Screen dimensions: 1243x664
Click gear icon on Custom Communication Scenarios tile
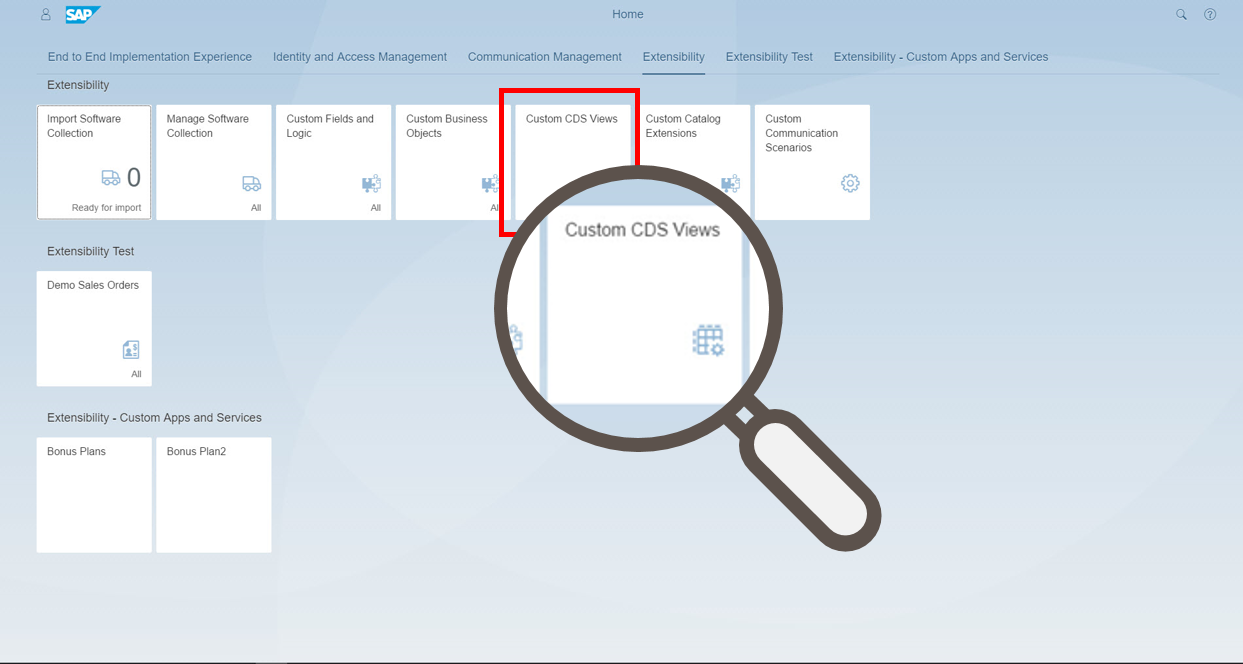point(850,183)
